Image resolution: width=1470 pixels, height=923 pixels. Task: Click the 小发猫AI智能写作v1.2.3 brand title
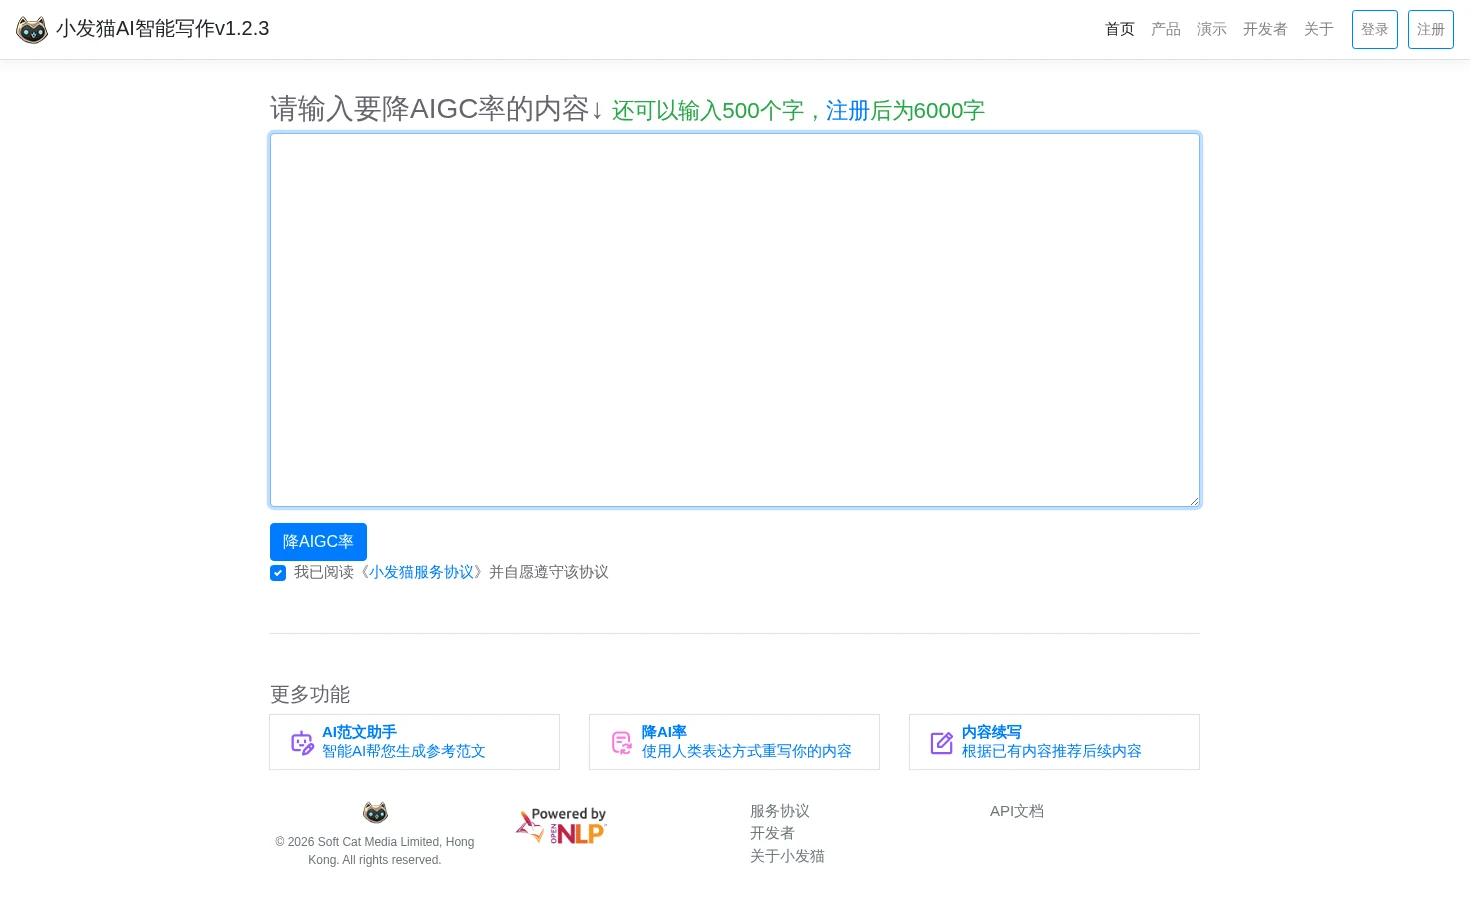tap(163, 29)
